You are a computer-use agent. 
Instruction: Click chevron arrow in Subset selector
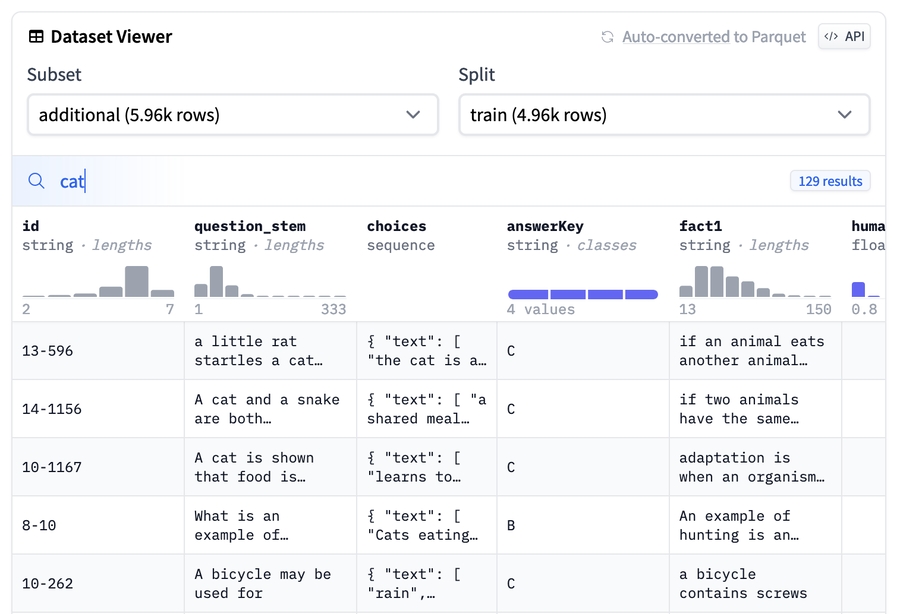click(x=413, y=115)
